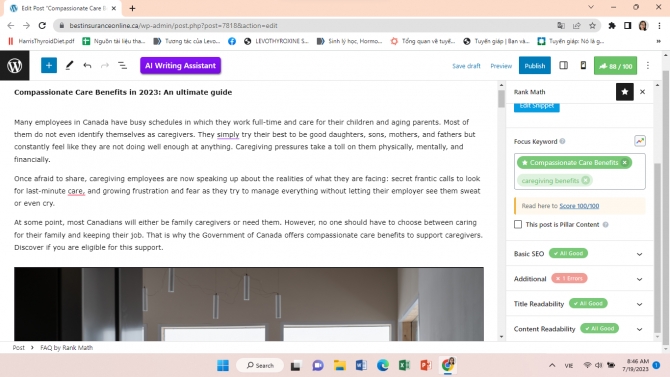Check This post is Pillar Content
This screenshot has width=670, height=377.
tap(518, 224)
